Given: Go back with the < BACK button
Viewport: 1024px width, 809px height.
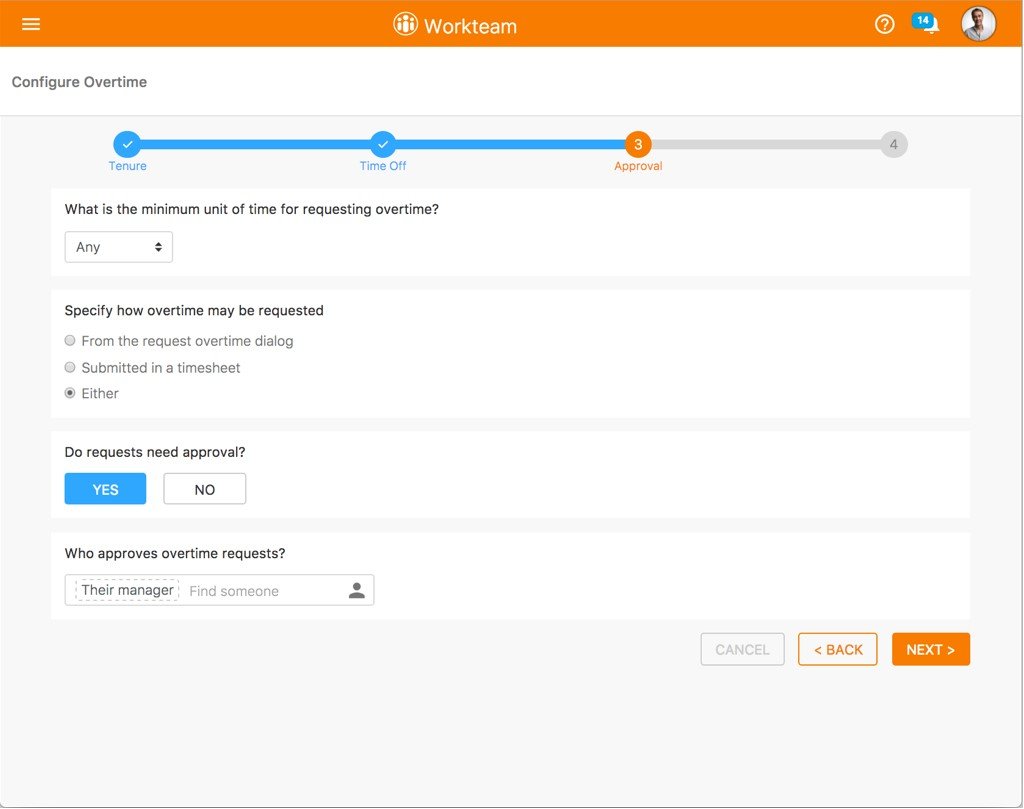Looking at the screenshot, I should (837, 650).
